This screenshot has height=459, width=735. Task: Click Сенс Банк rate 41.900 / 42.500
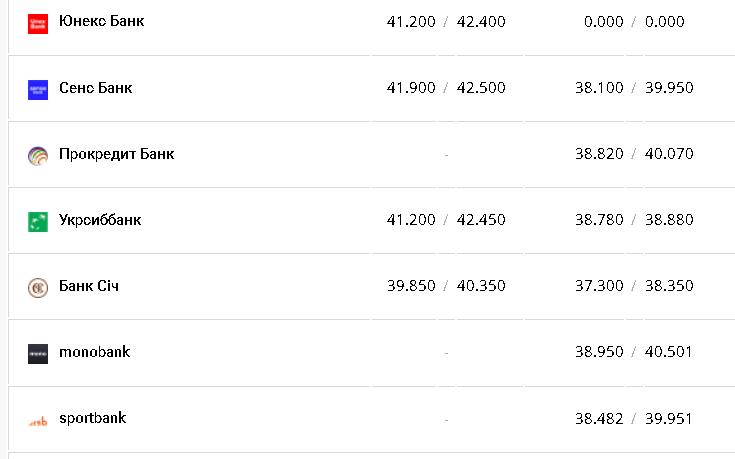(x=446, y=88)
